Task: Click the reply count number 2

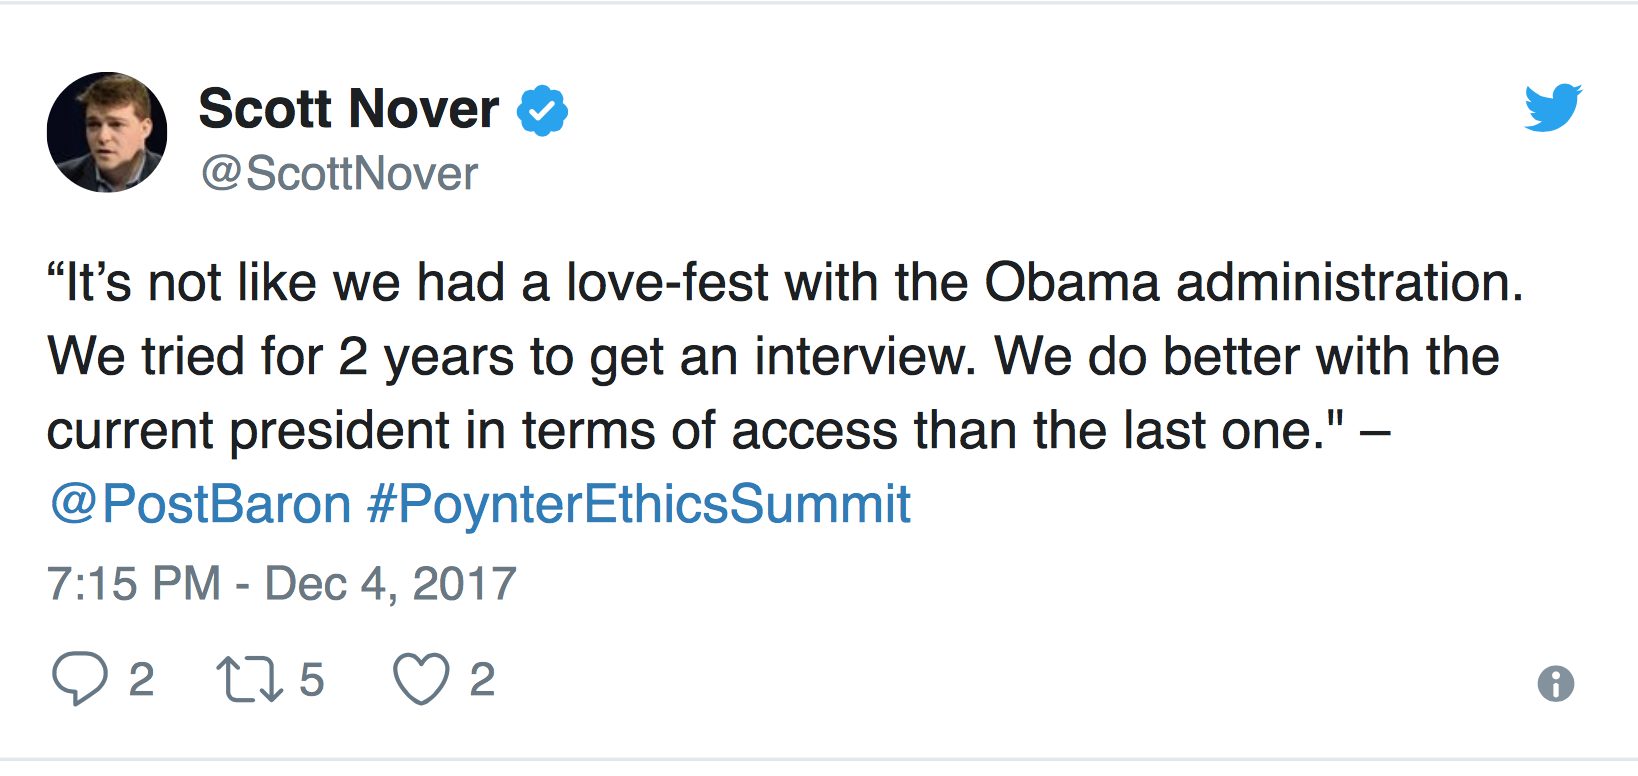Action: click(x=141, y=680)
